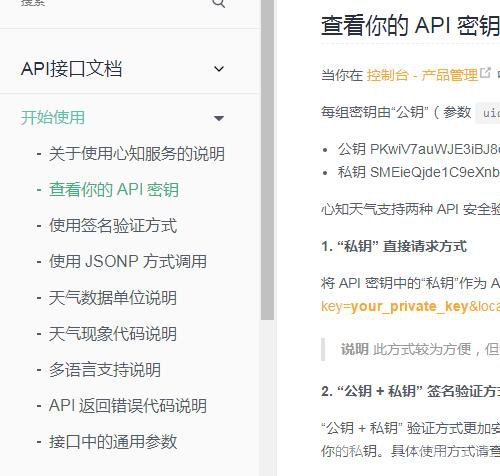Click the sidebar vertical scrollbar thumb

[267, 160]
